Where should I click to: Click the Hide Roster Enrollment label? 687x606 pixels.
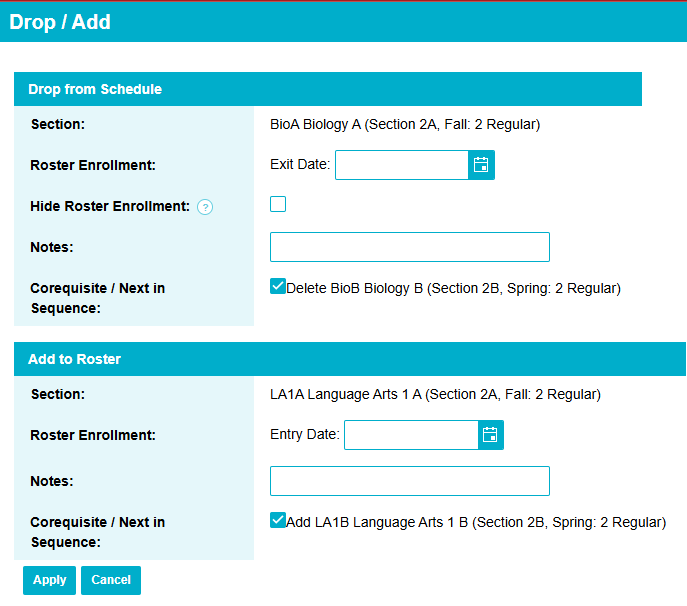[x=110, y=206]
